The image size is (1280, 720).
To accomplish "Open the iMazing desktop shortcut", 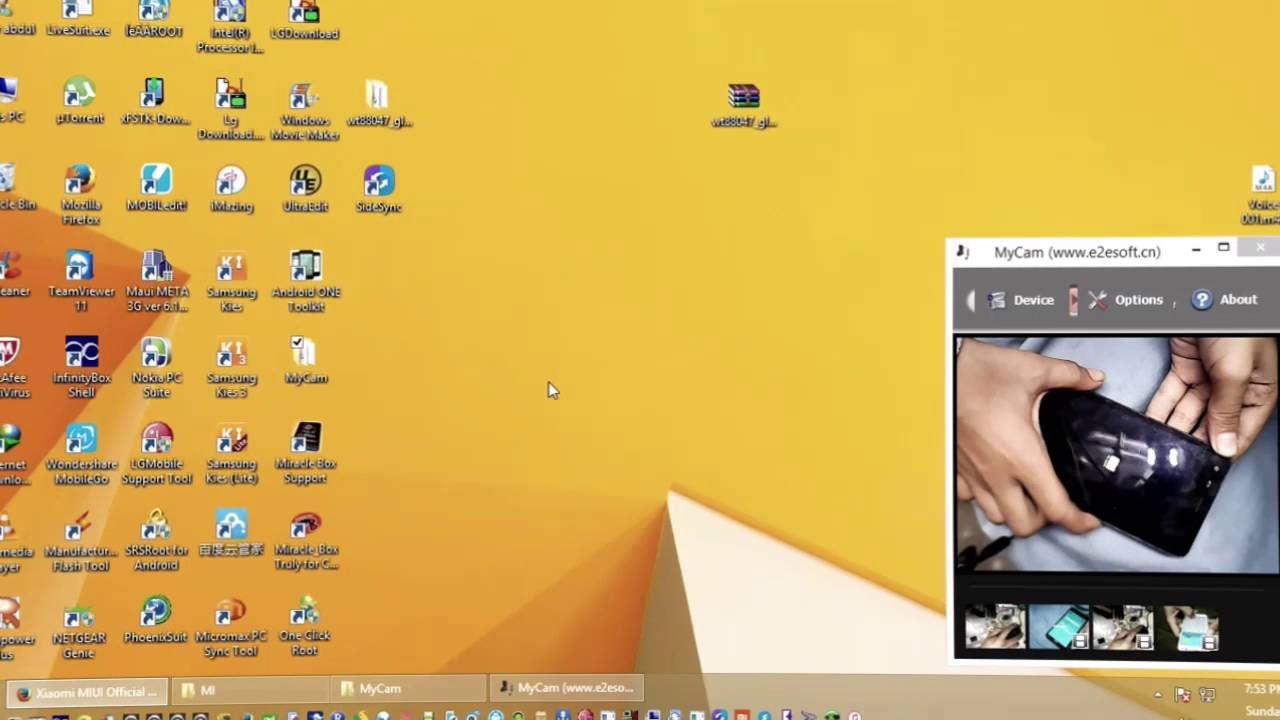I will (231, 189).
